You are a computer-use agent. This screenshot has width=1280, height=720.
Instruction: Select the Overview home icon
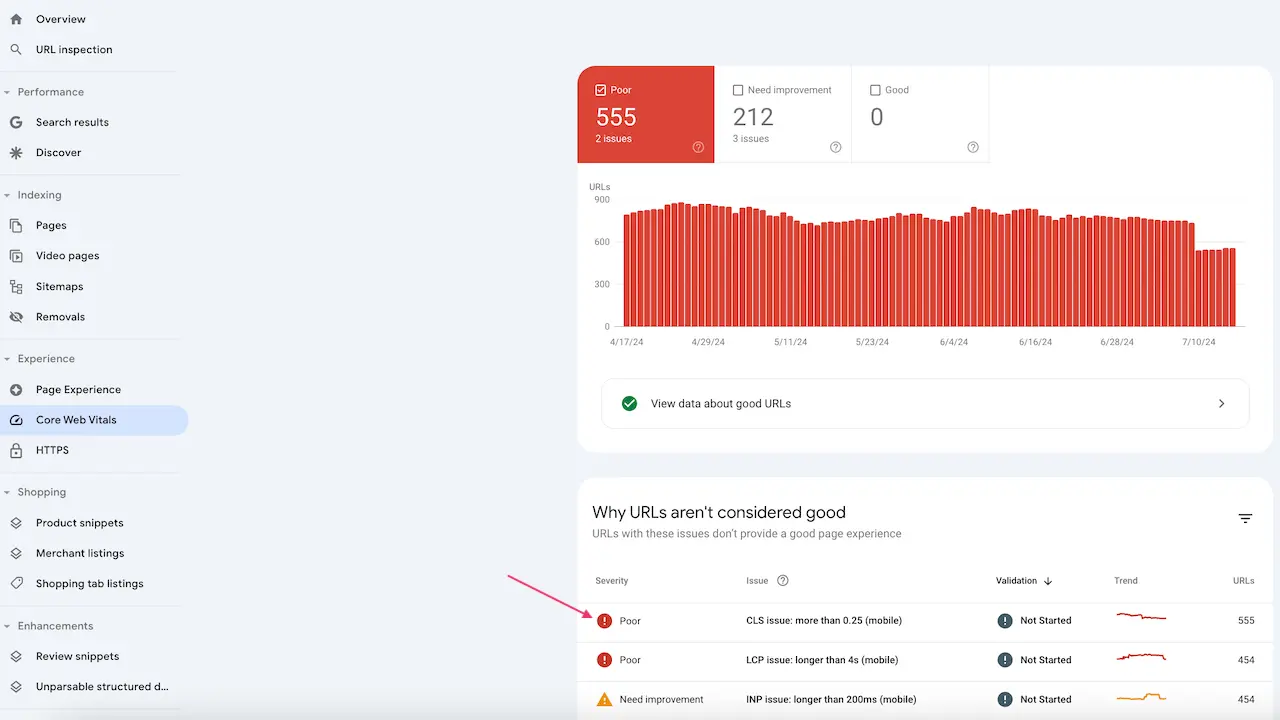pyautogui.click(x=15, y=18)
